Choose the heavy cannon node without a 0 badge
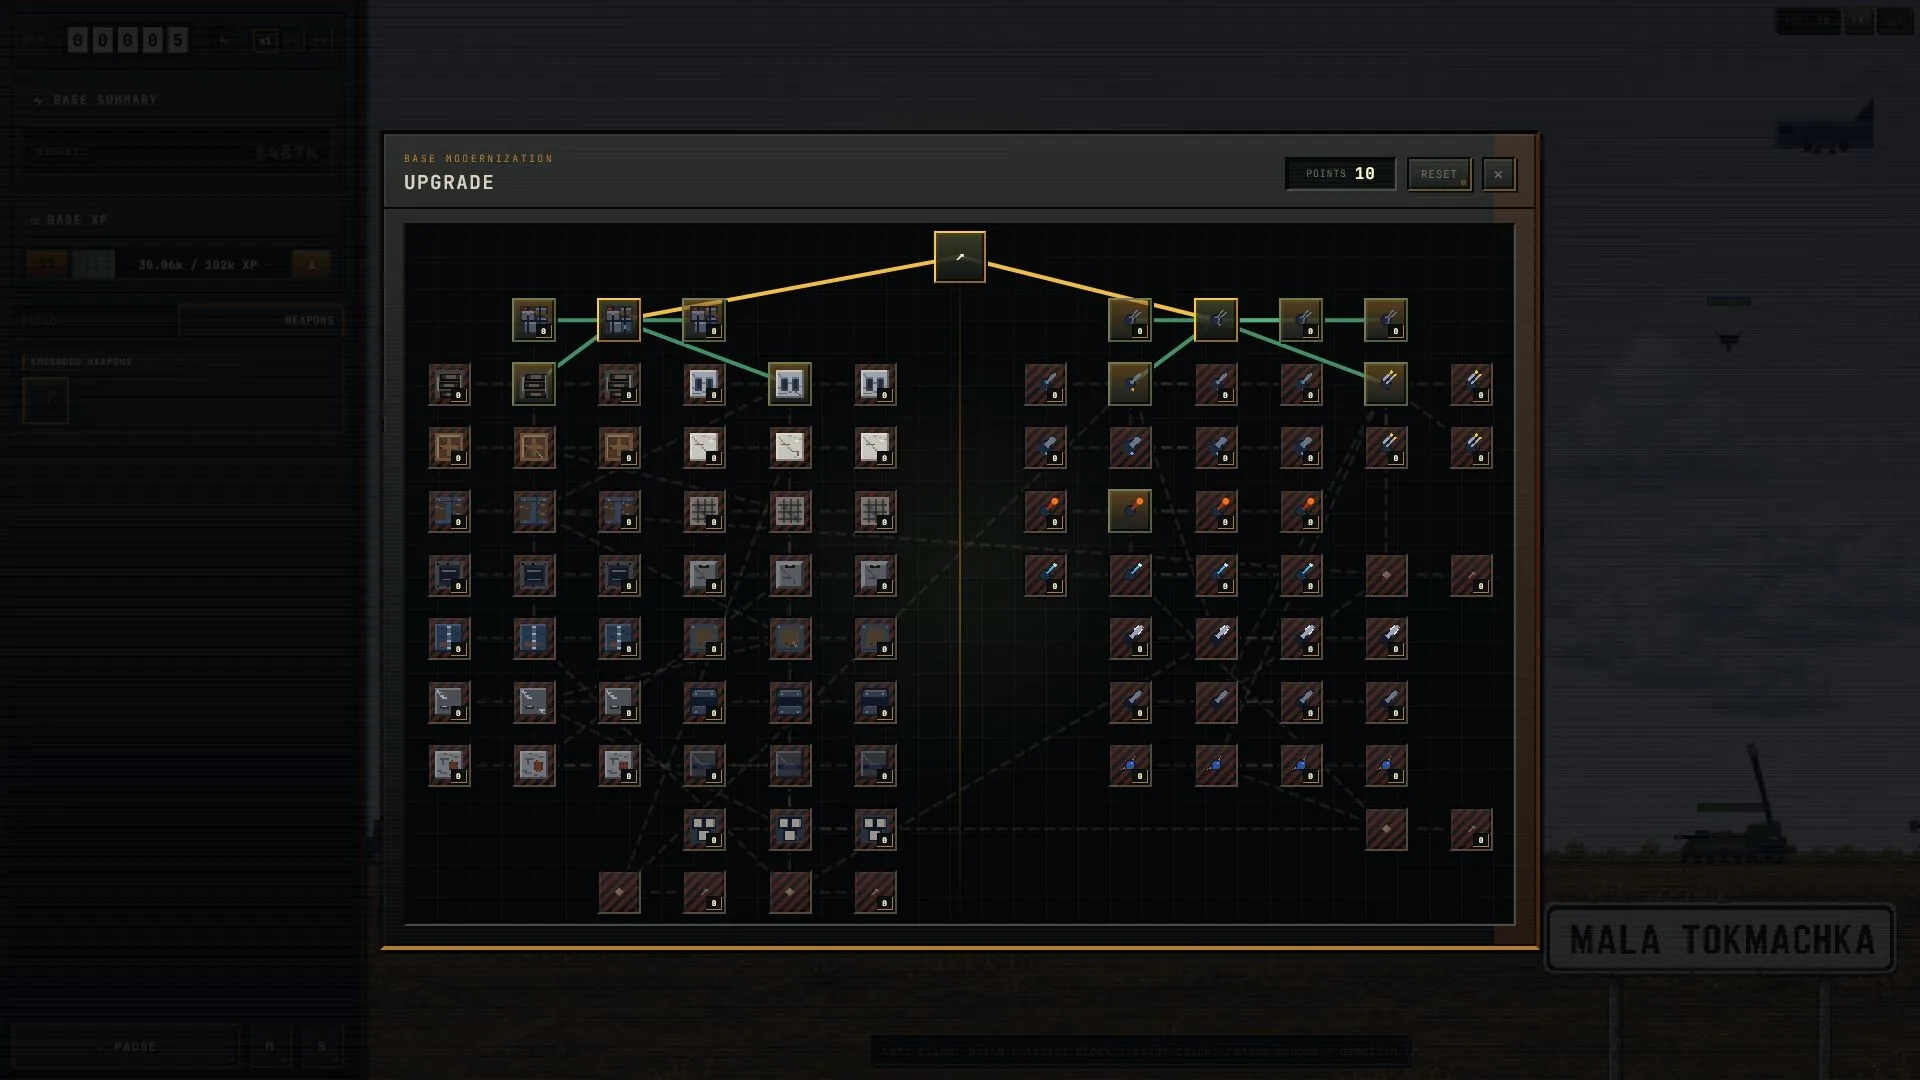This screenshot has height=1080, width=1920. click(1130, 448)
